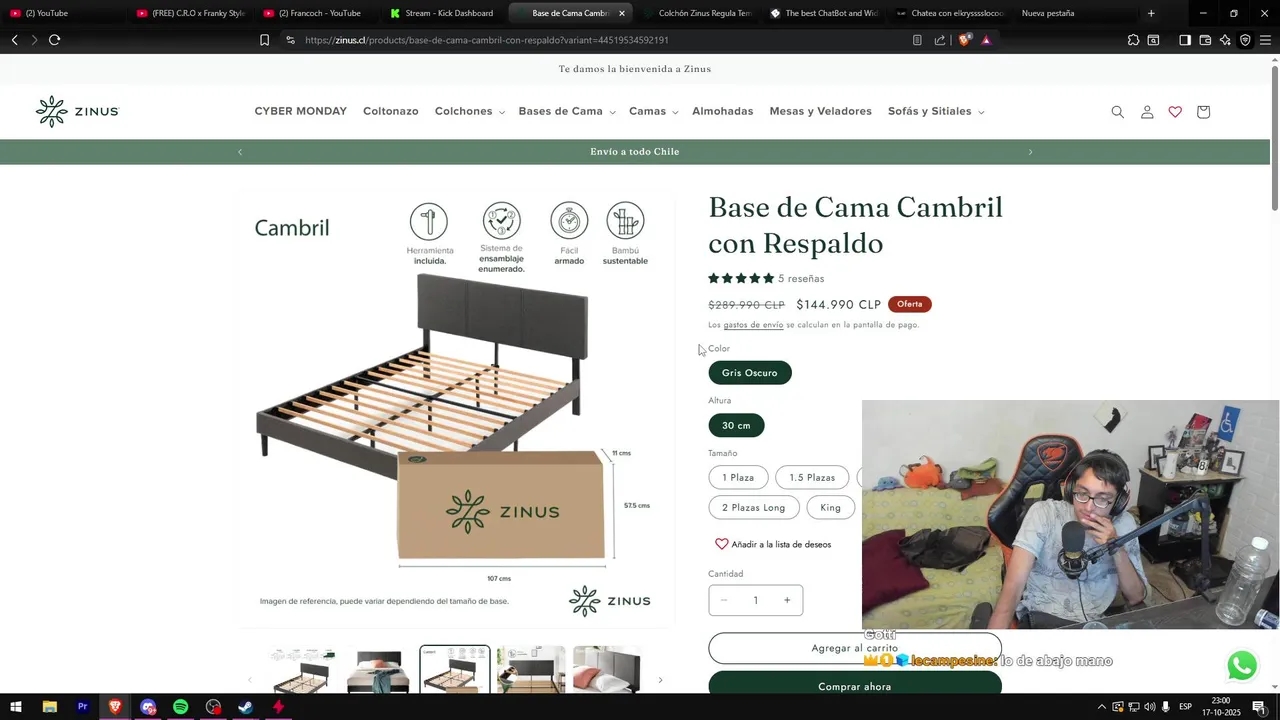This screenshot has width=1280, height=720.
Task: Open the shopping cart icon
Action: (1203, 112)
